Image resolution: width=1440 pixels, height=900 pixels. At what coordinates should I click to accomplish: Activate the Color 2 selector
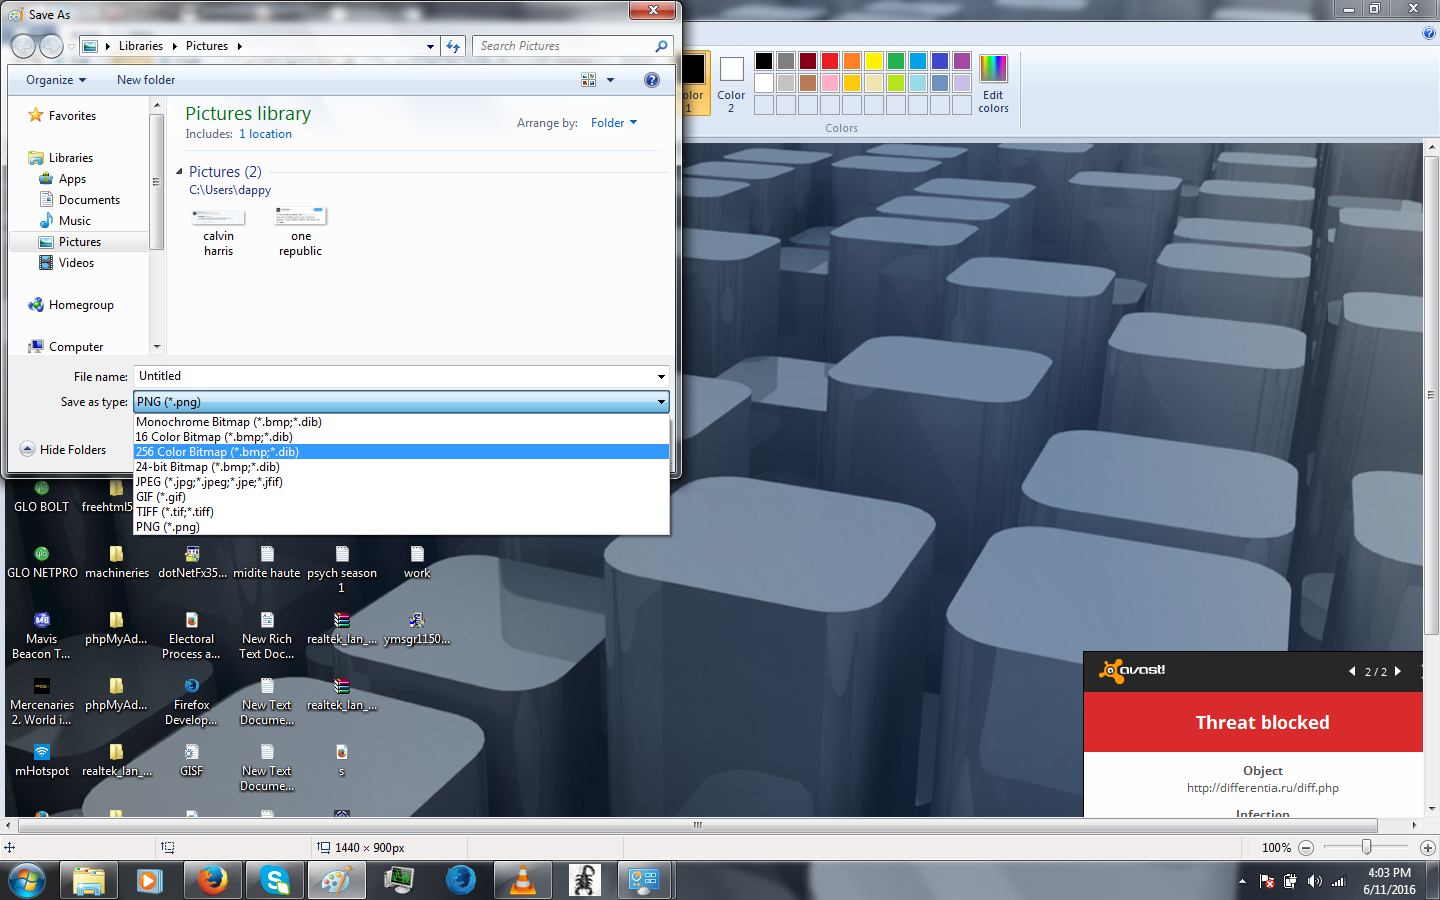pos(731,80)
